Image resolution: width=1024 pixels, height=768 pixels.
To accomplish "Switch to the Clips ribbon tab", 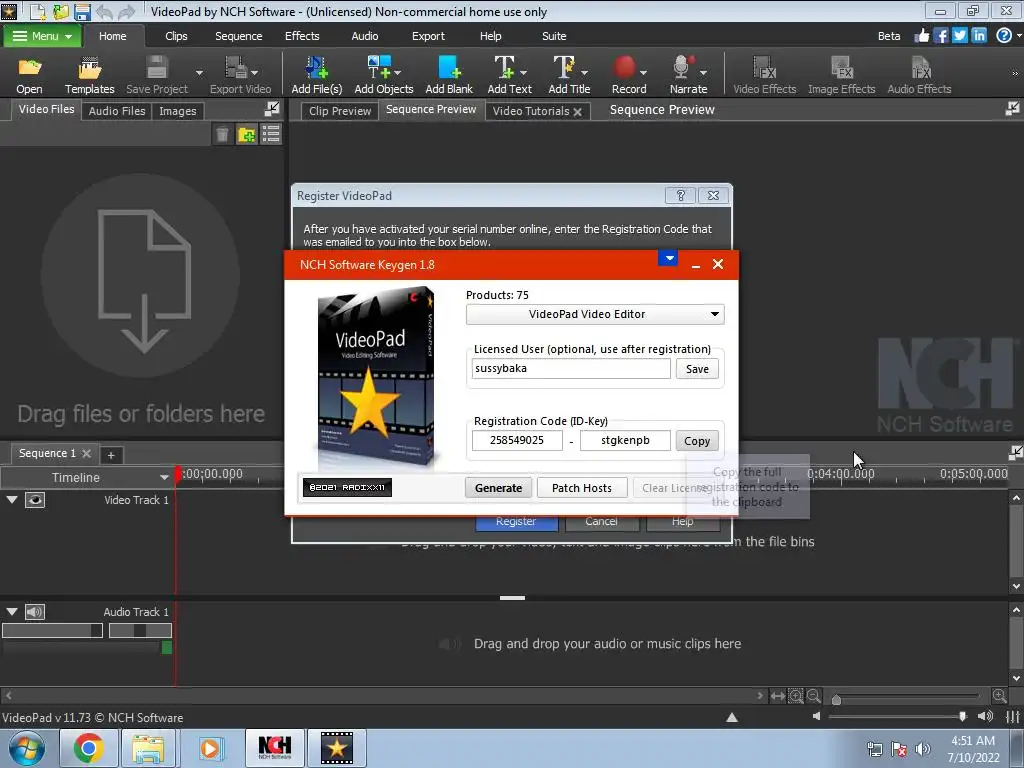I will pyautogui.click(x=176, y=36).
